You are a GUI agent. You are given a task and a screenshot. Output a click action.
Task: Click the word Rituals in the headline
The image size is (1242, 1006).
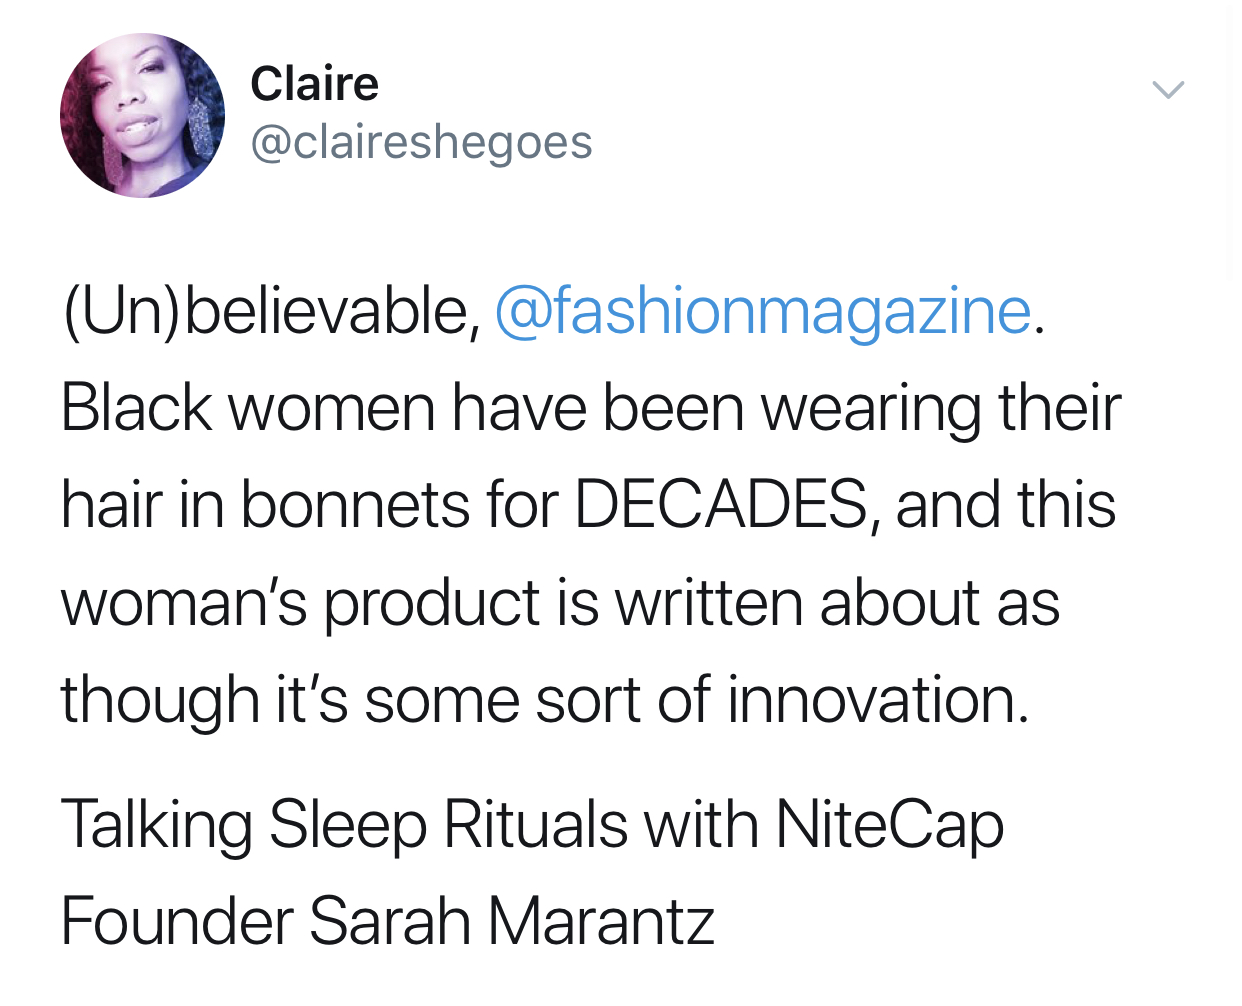[x=536, y=826]
